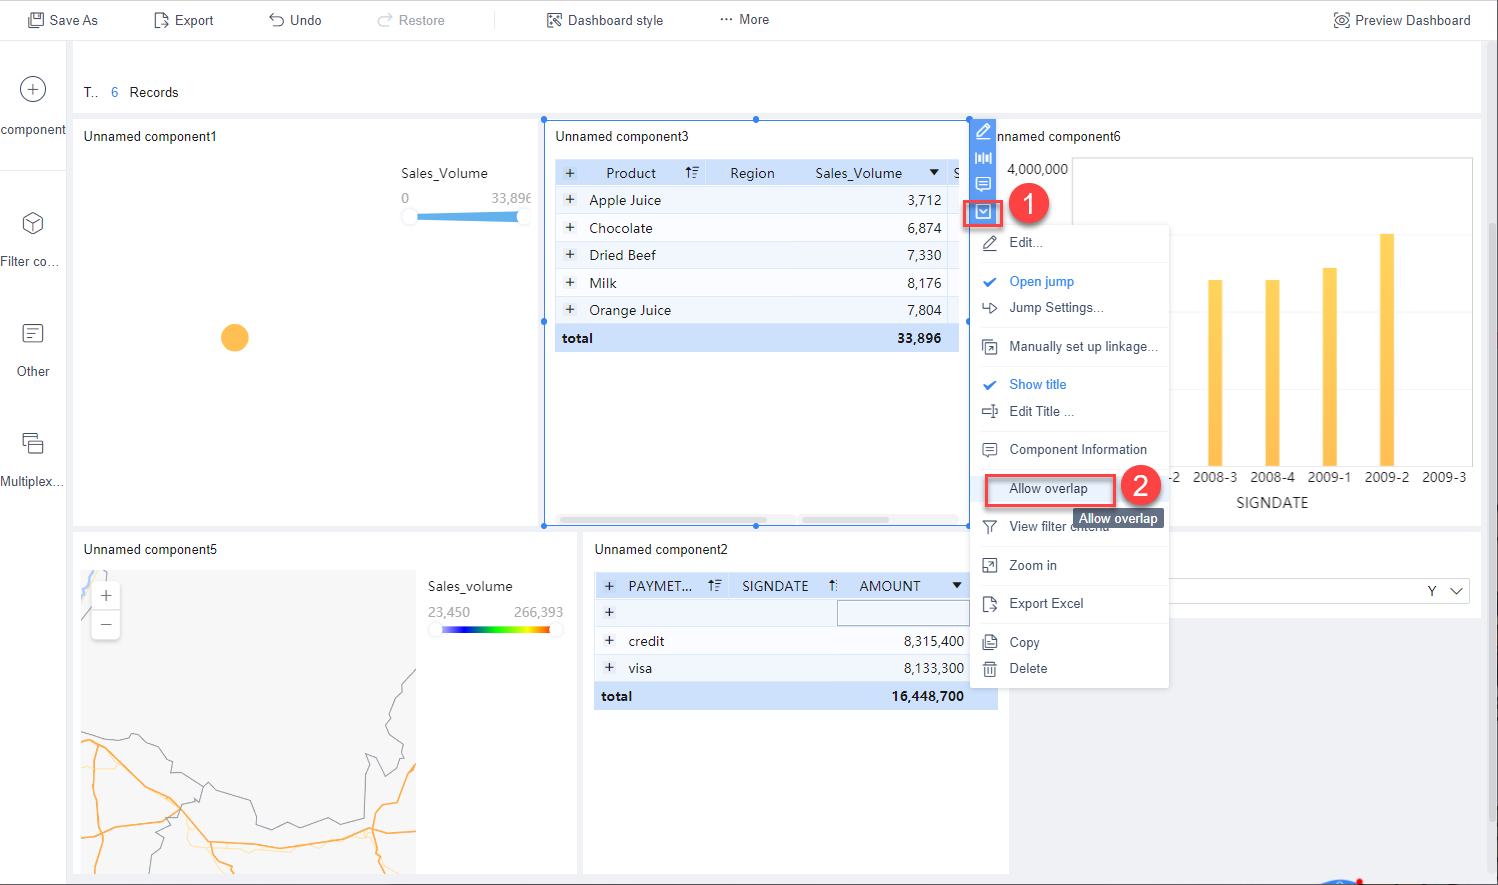Open the chart type switch icon on component3
Viewport: 1498px width, 885px height.
pos(983,157)
